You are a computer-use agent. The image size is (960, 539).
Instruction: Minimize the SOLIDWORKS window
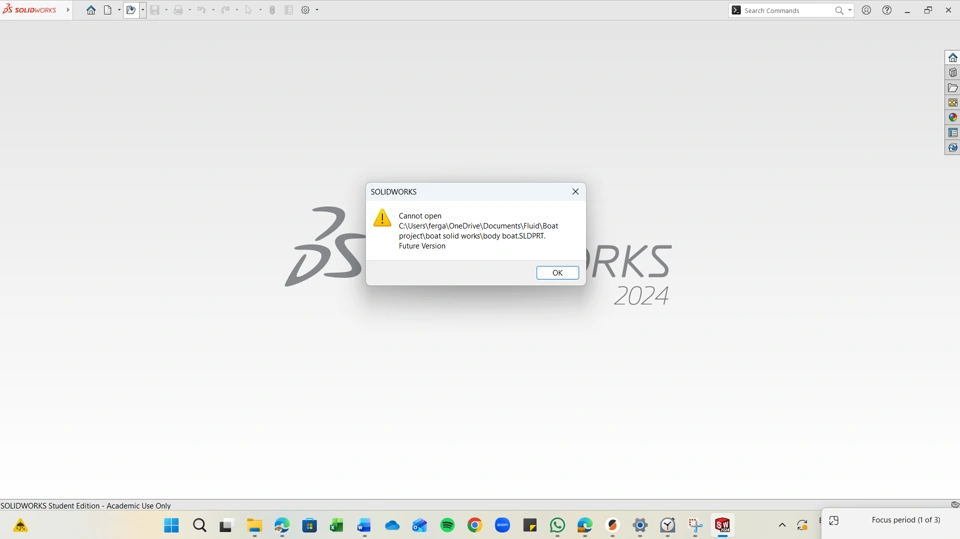pos(907,10)
